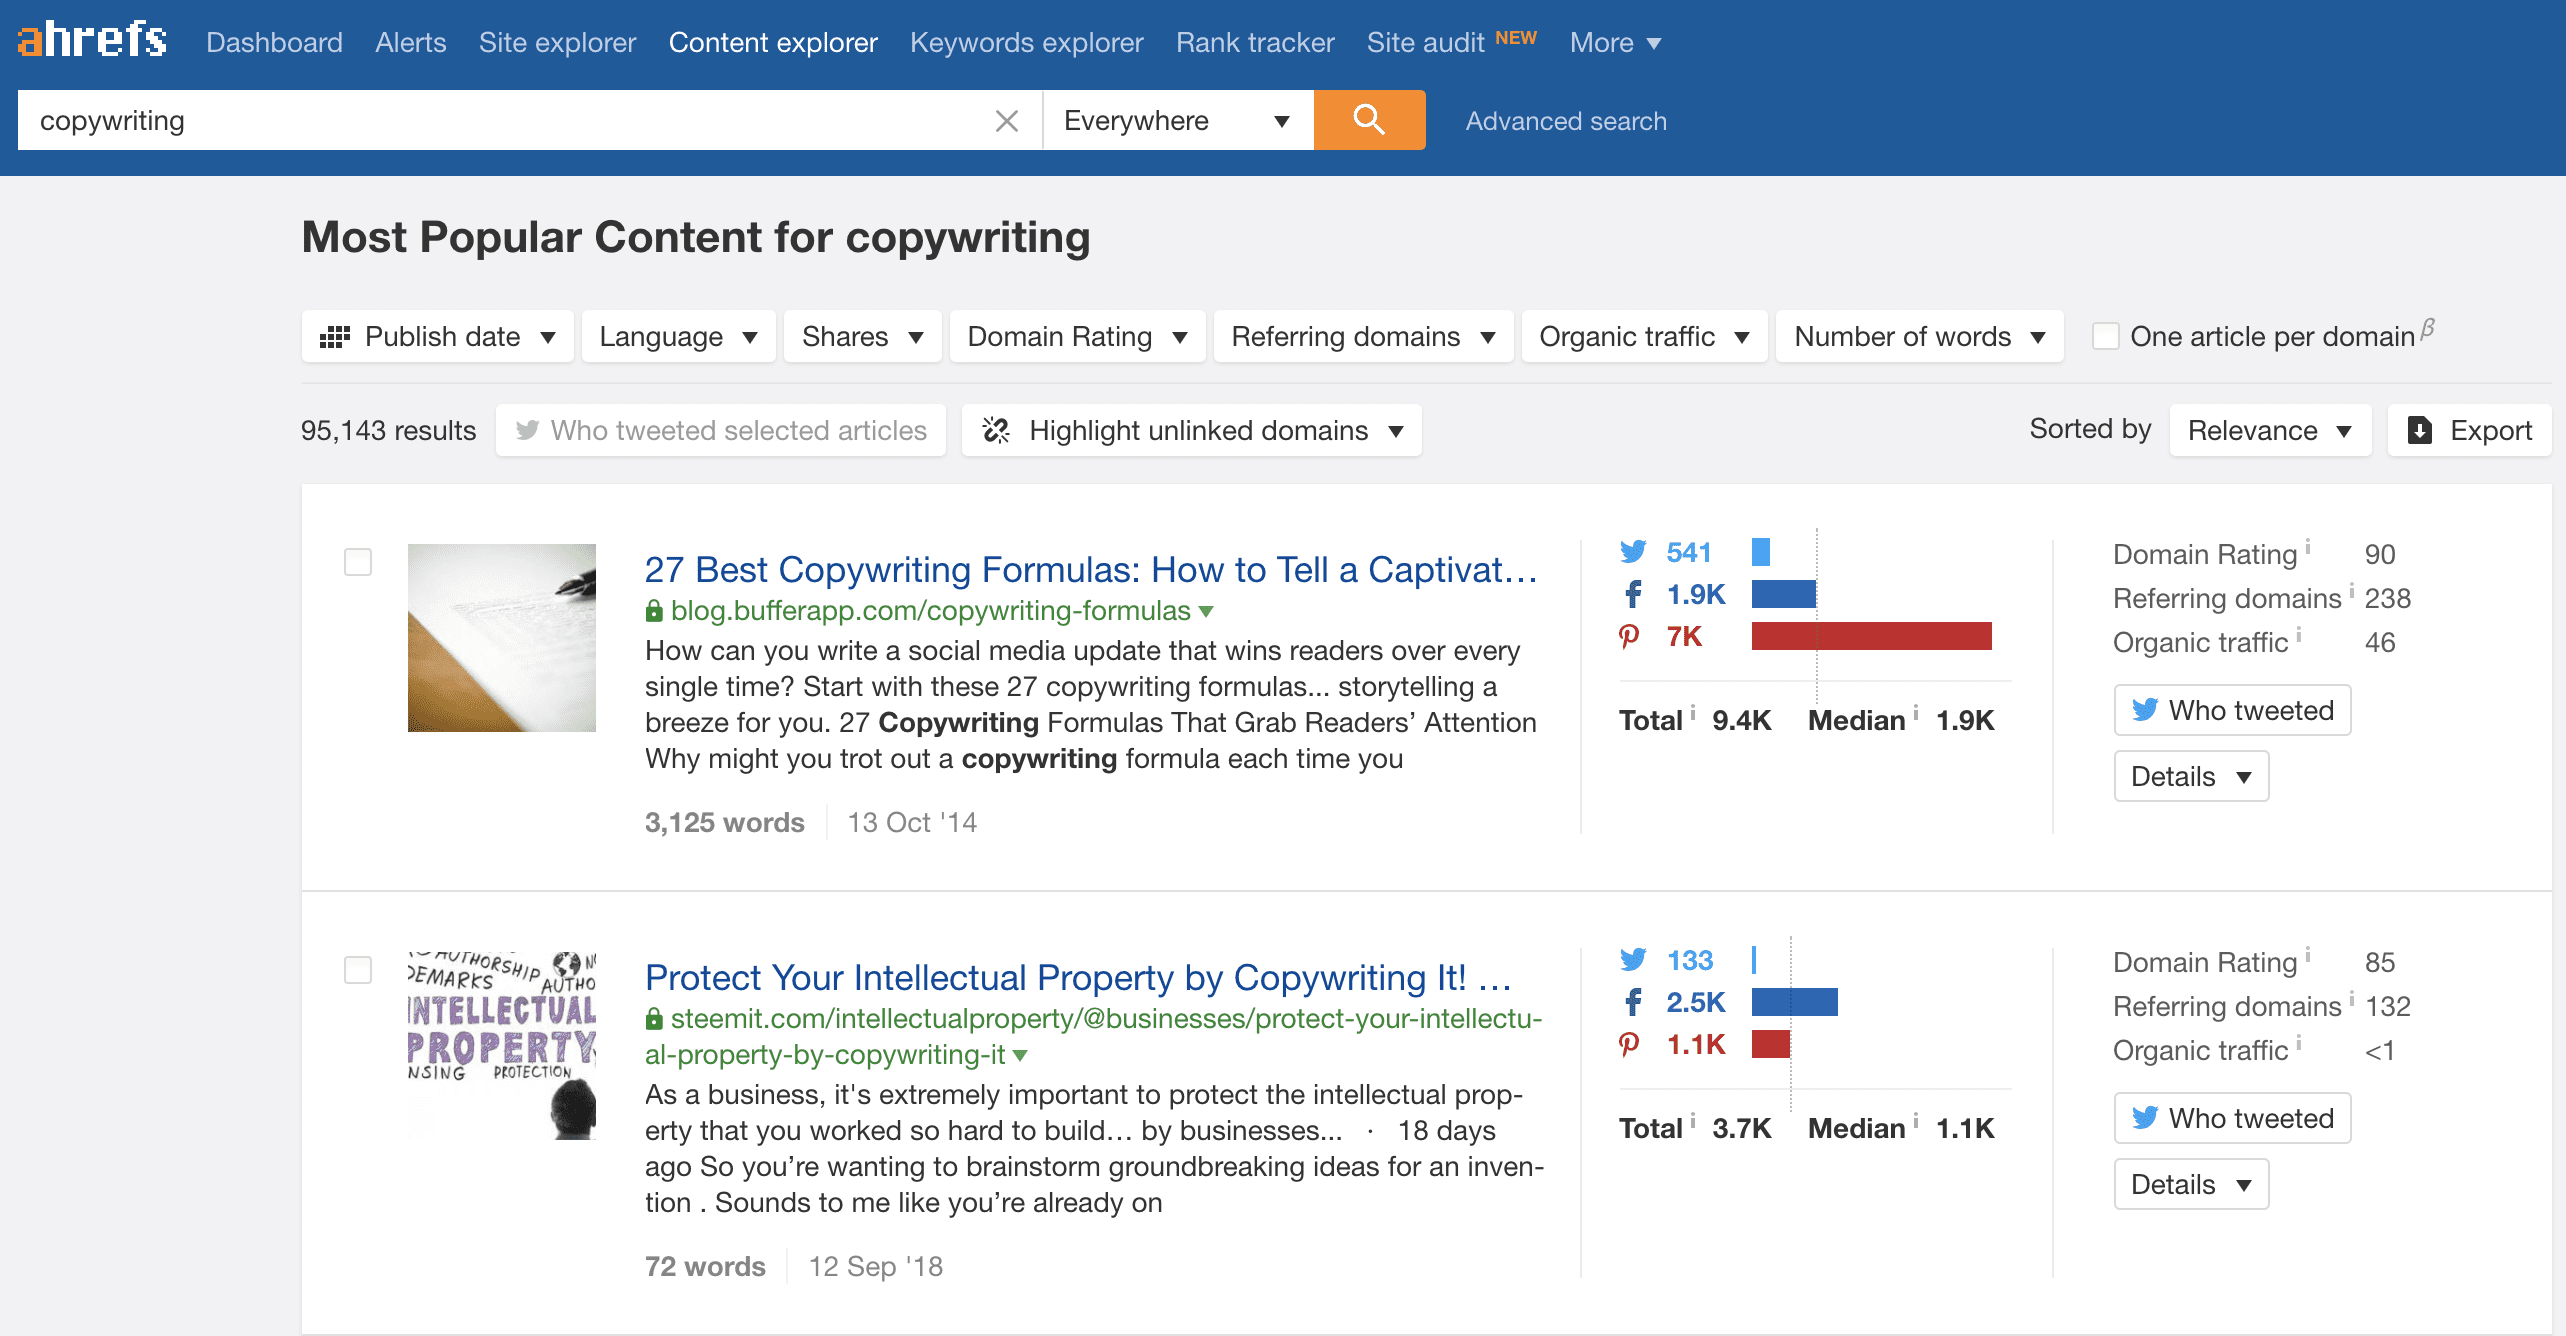Open the Everywhere search scope dropdown
Viewport: 2566px width, 1336px height.
click(1178, 120)
